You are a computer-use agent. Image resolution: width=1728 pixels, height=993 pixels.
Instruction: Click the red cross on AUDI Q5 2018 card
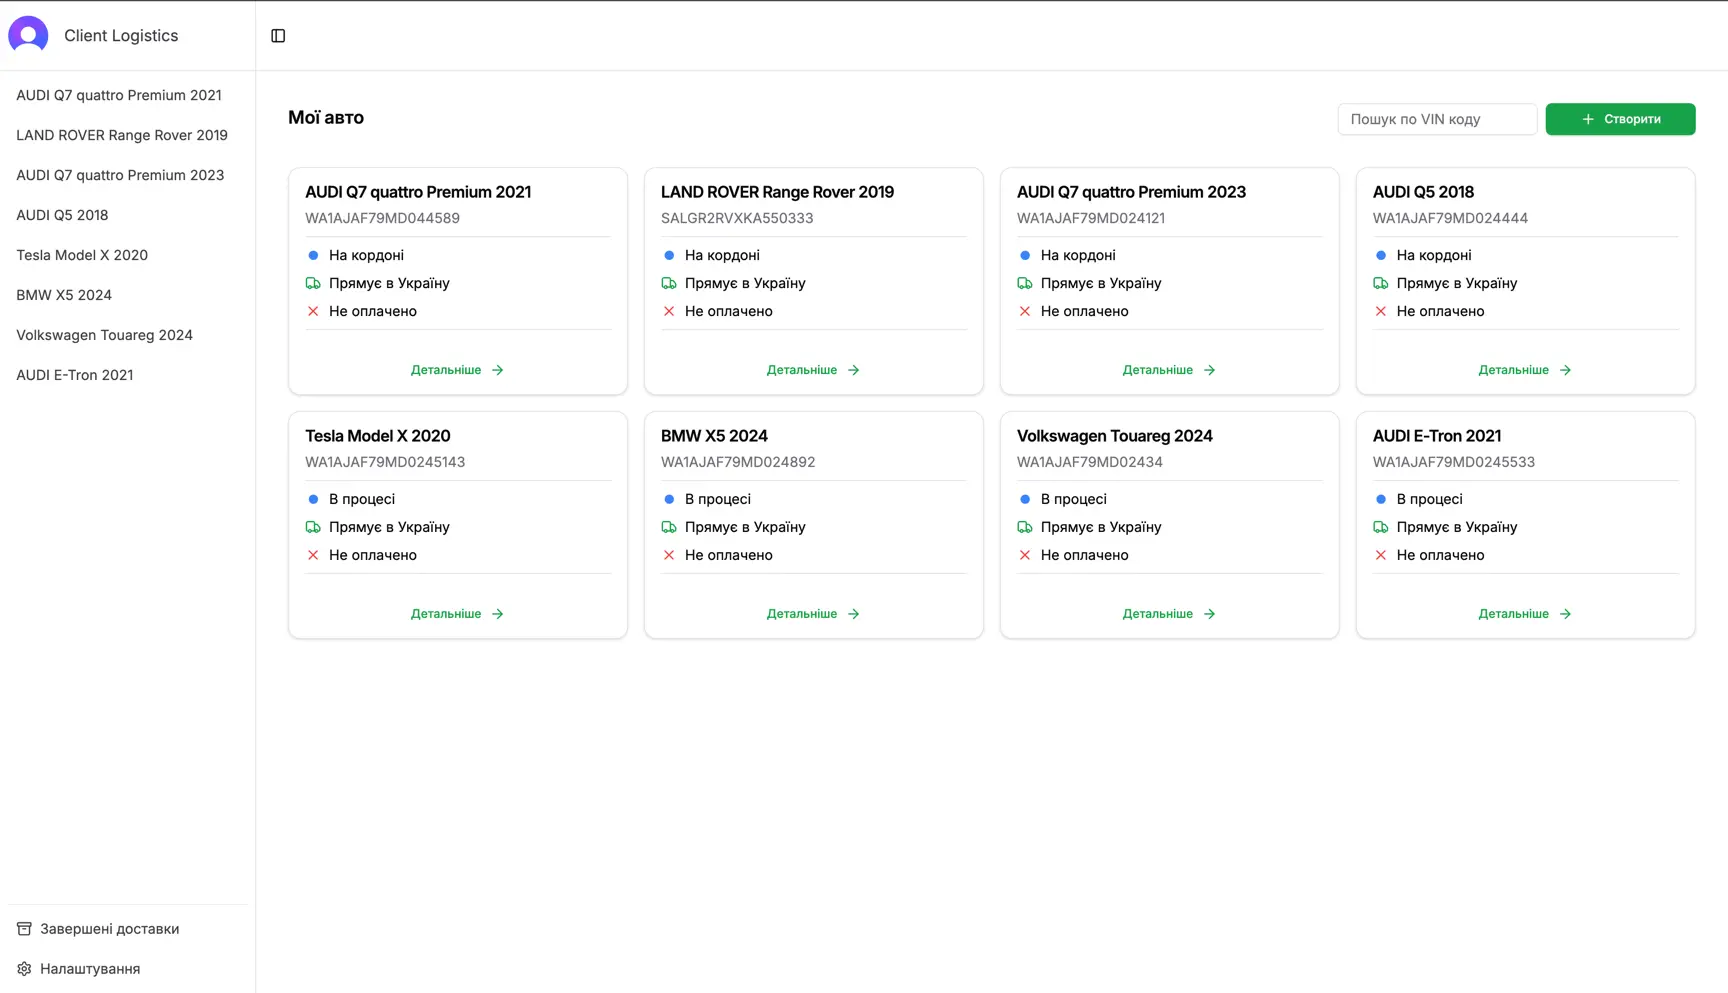1381,311
